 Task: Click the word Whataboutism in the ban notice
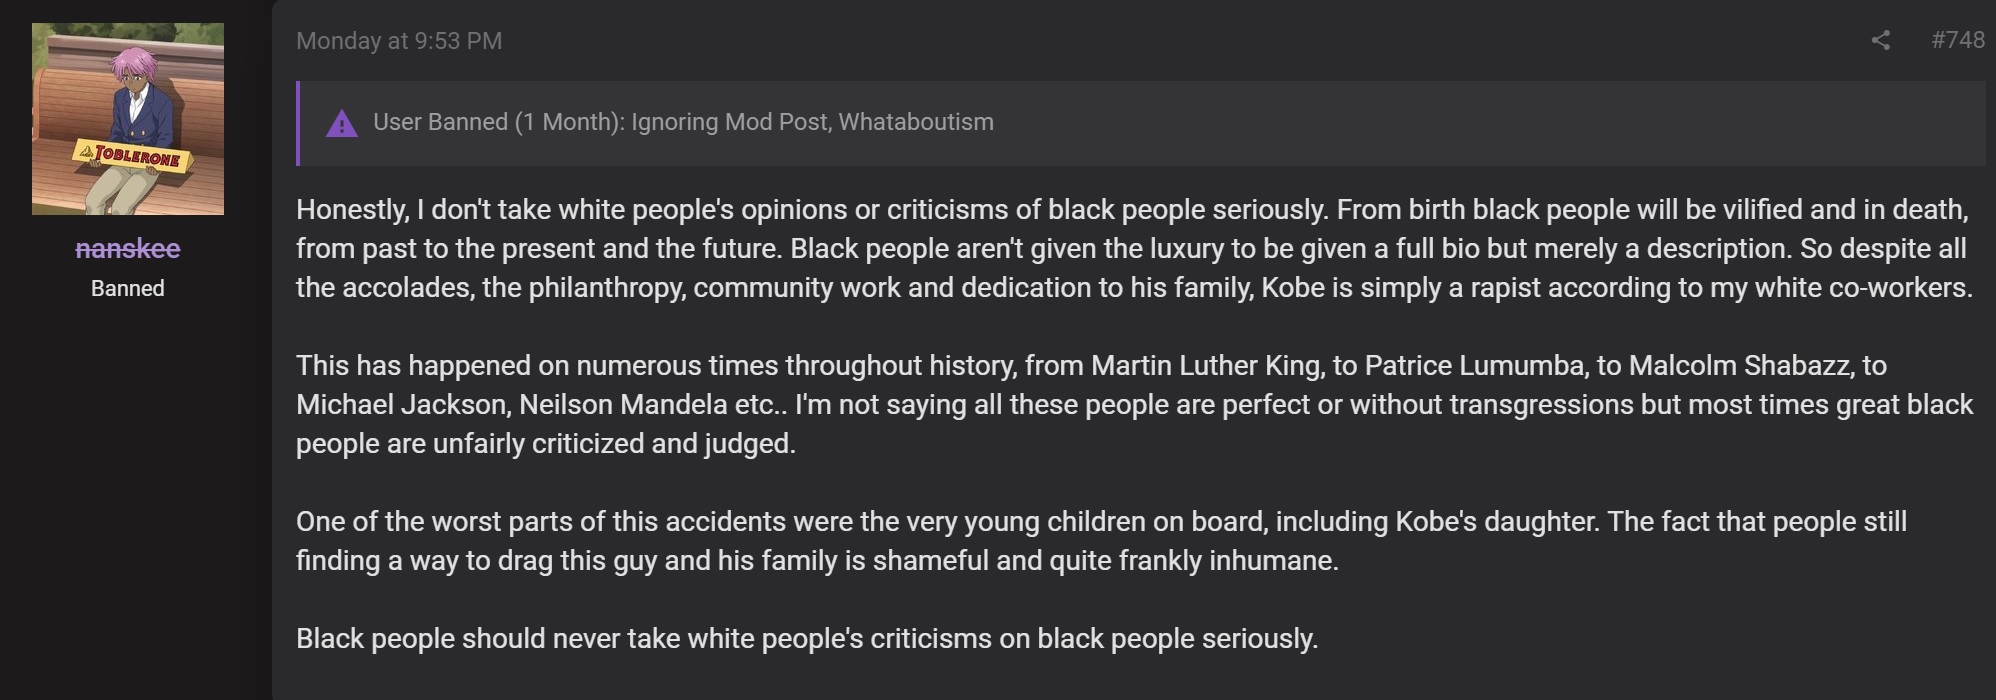(916, 122)
